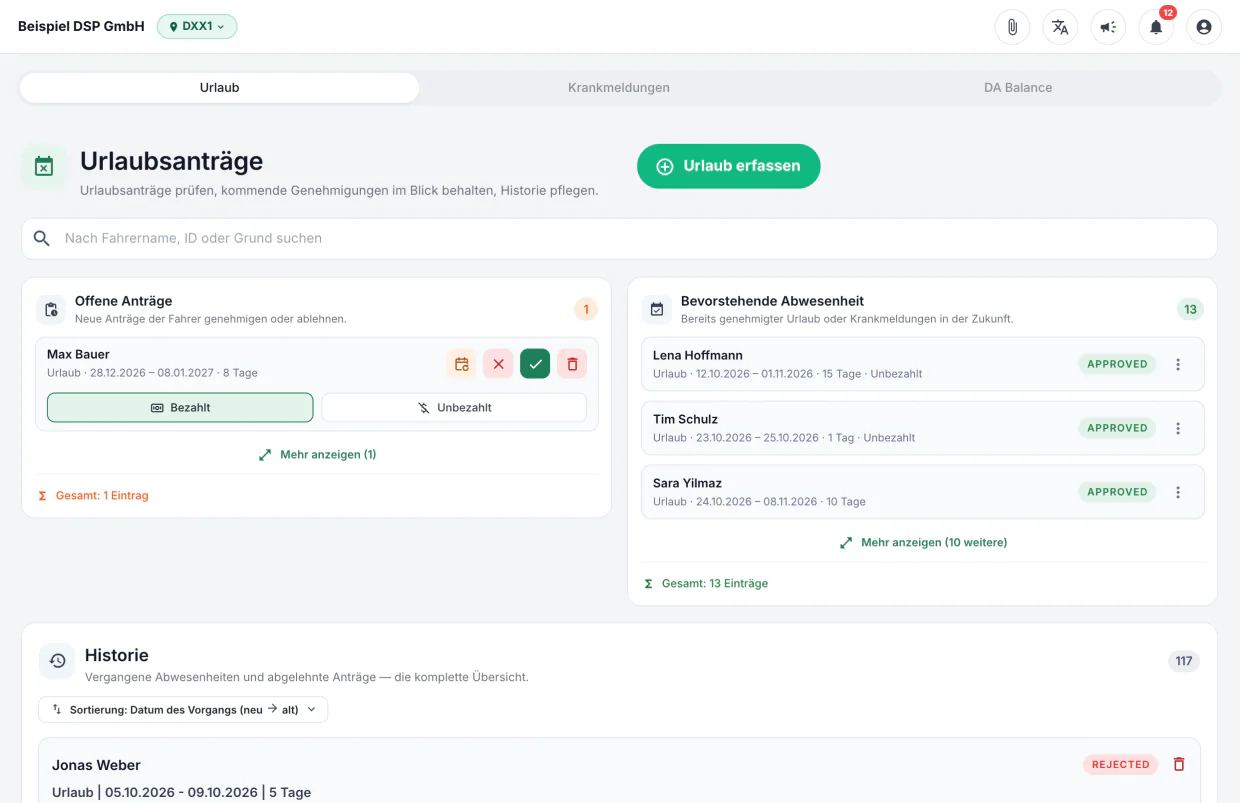Click the Historie count badge 117

[x=1184, y=661]
